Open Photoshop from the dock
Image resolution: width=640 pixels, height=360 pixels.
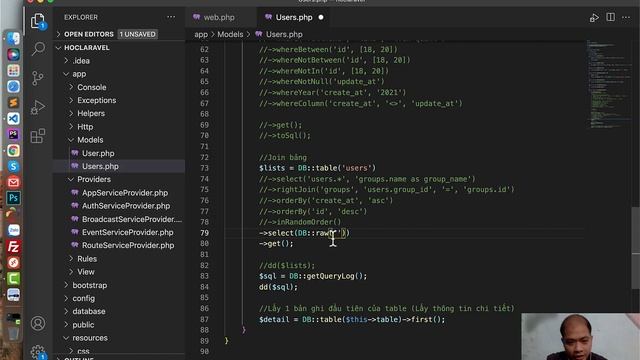click(x=13, y=198)
